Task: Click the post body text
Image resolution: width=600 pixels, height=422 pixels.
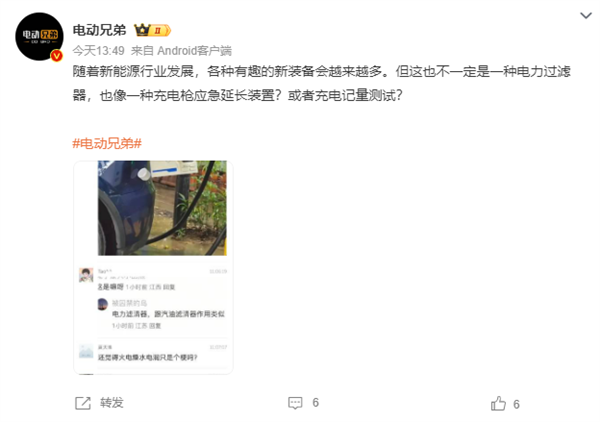Action: [x=321, y=83]
